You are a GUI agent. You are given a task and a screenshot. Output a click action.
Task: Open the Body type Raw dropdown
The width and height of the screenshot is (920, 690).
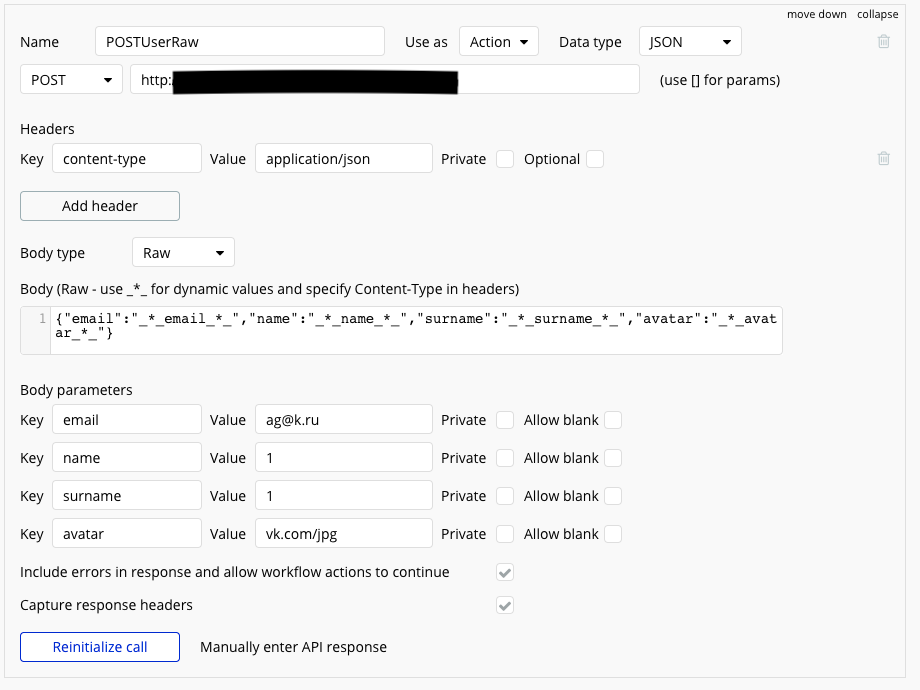183,252
